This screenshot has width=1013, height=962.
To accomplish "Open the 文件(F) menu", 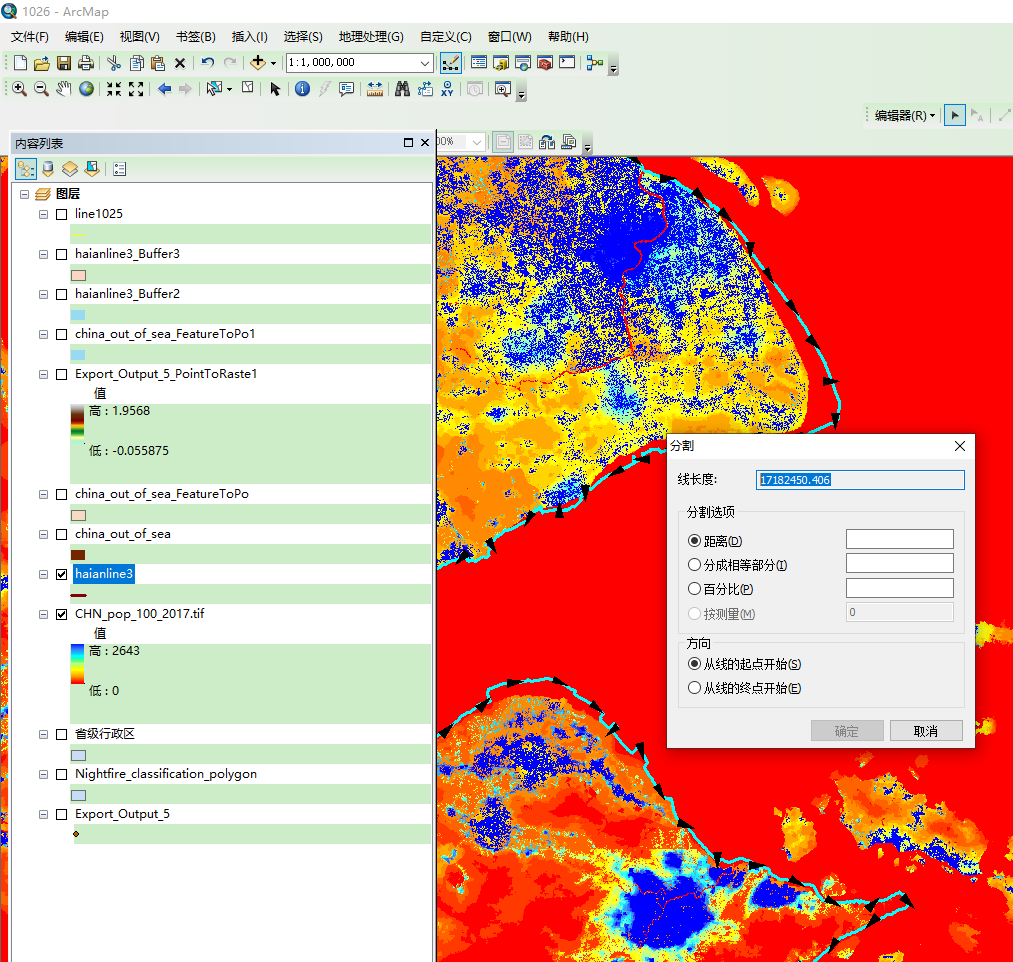I will [x=30, y=37].
